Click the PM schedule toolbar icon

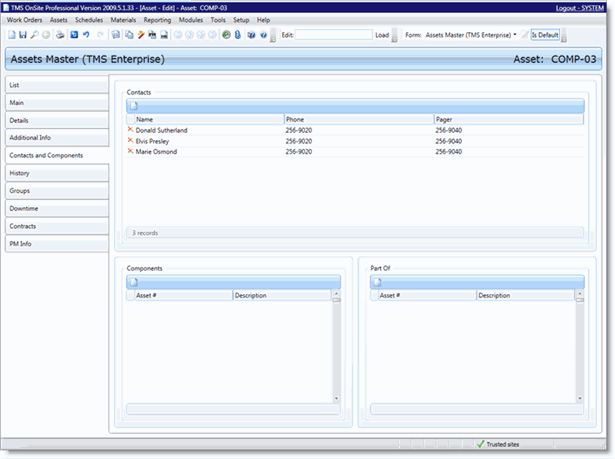point(152,35)
